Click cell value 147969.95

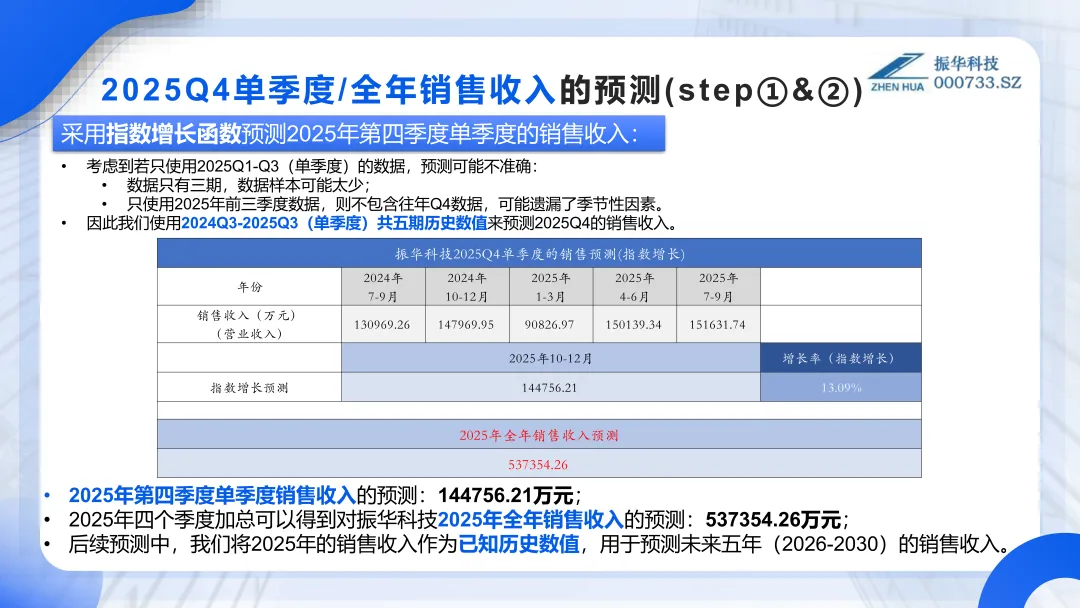466,324
